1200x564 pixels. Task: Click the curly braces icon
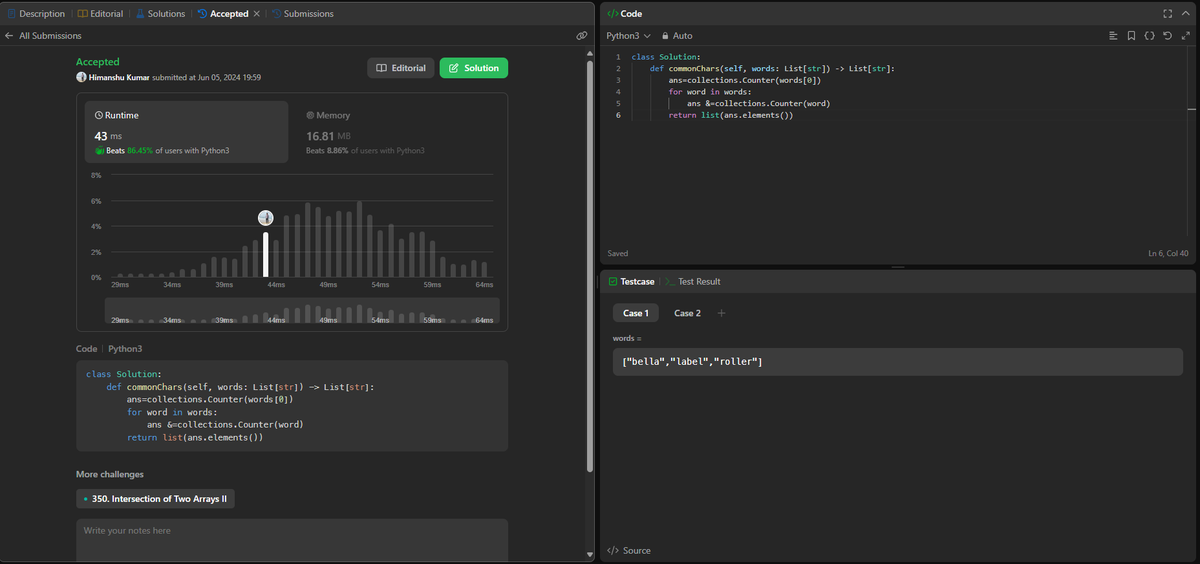1149,35
